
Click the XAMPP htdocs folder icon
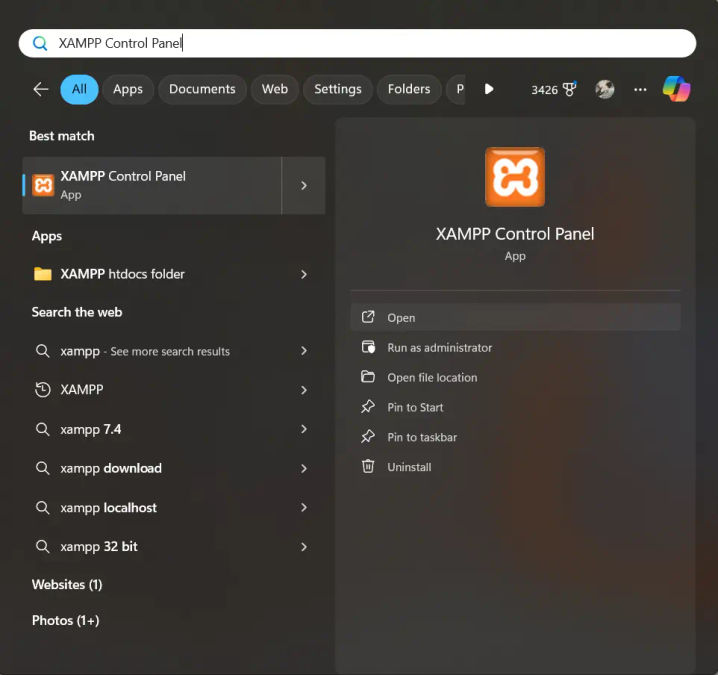coord(43,274)
